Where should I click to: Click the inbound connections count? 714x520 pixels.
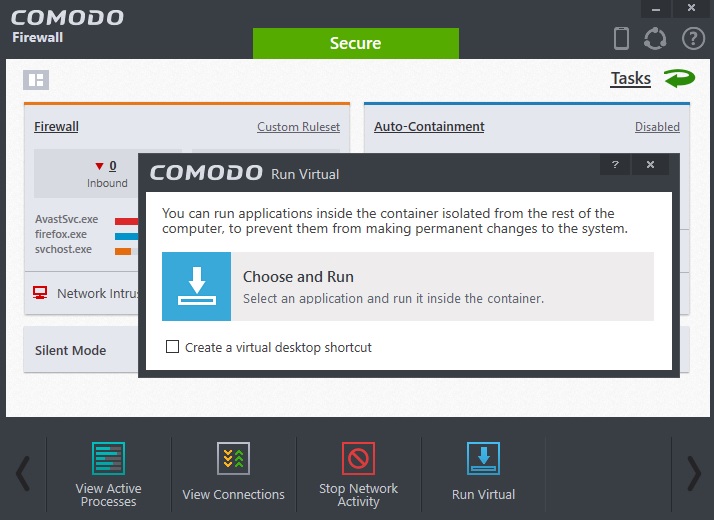112,166
